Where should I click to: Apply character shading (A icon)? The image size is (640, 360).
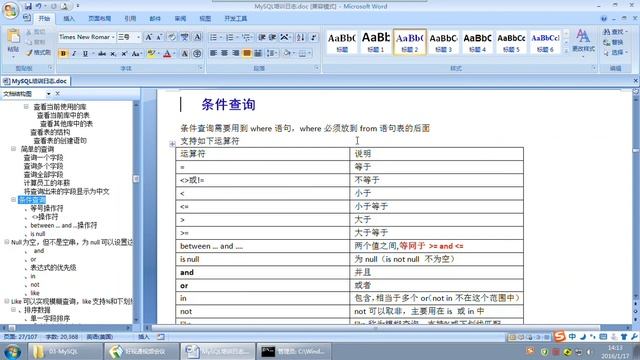click(x=184, y=53)
